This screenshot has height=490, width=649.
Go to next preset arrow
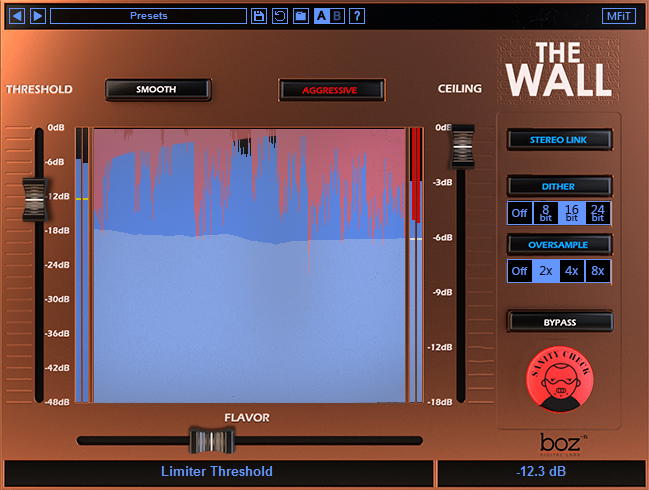coord(38,16)
